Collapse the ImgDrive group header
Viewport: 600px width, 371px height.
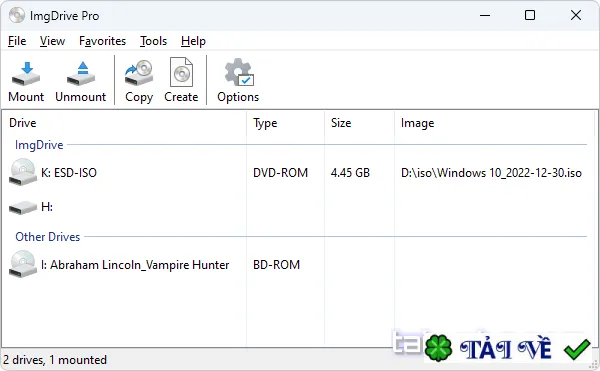pyautogui.click(x=39, y=145)
